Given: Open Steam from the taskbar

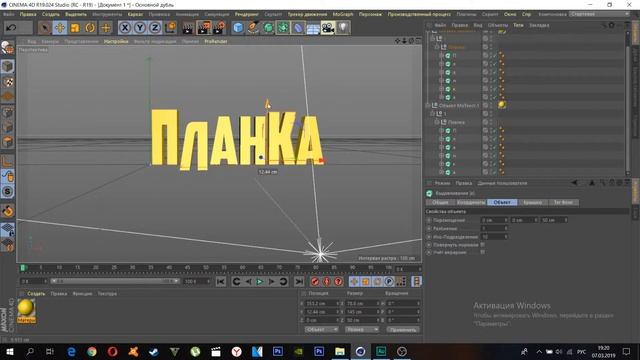Looking at the screenshot, I should pyautogui.click(x=153, y=351).
